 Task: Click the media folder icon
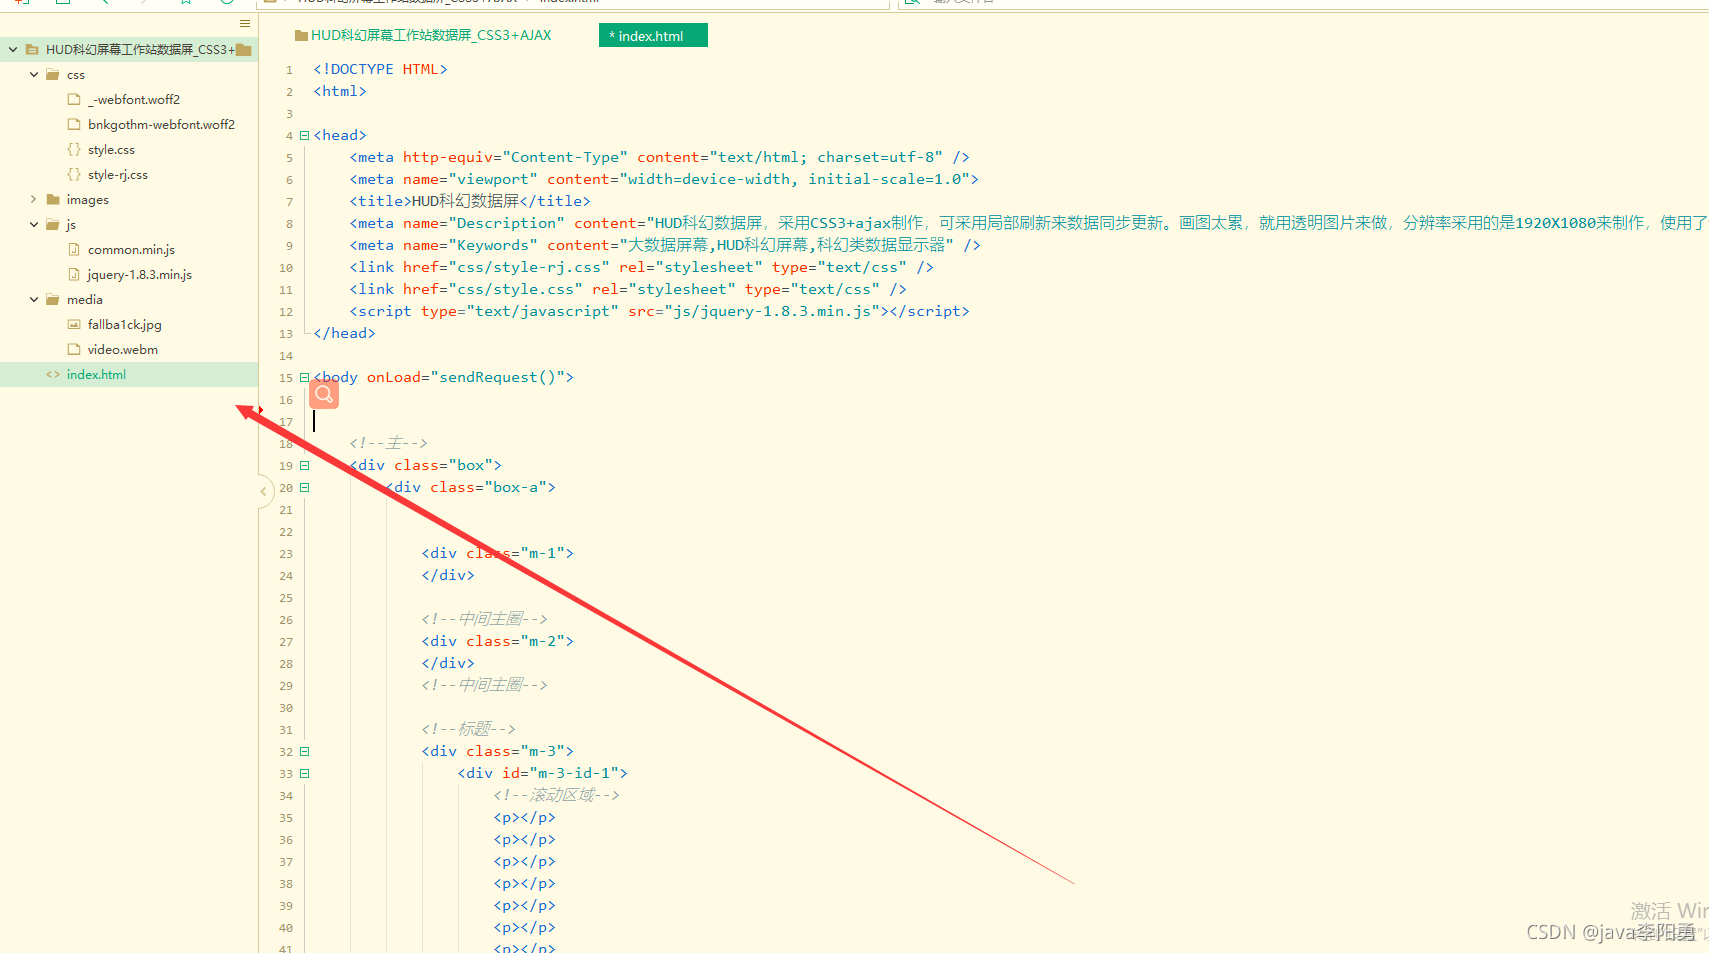[x=53, y=299]
